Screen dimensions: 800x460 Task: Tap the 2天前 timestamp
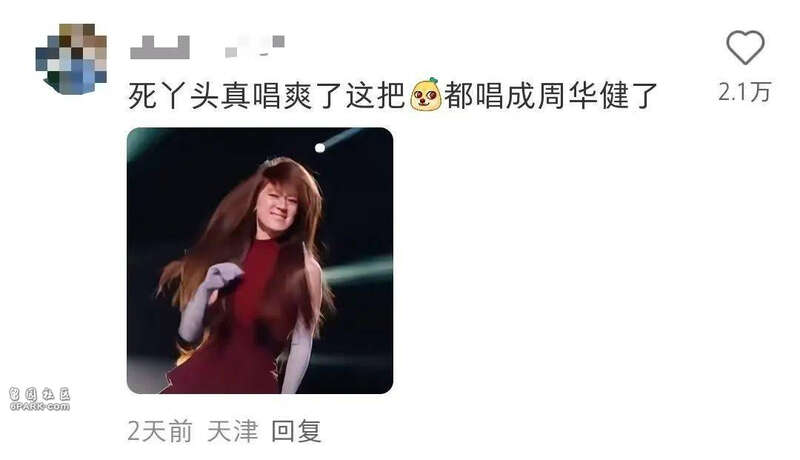[x=160, y=431]
